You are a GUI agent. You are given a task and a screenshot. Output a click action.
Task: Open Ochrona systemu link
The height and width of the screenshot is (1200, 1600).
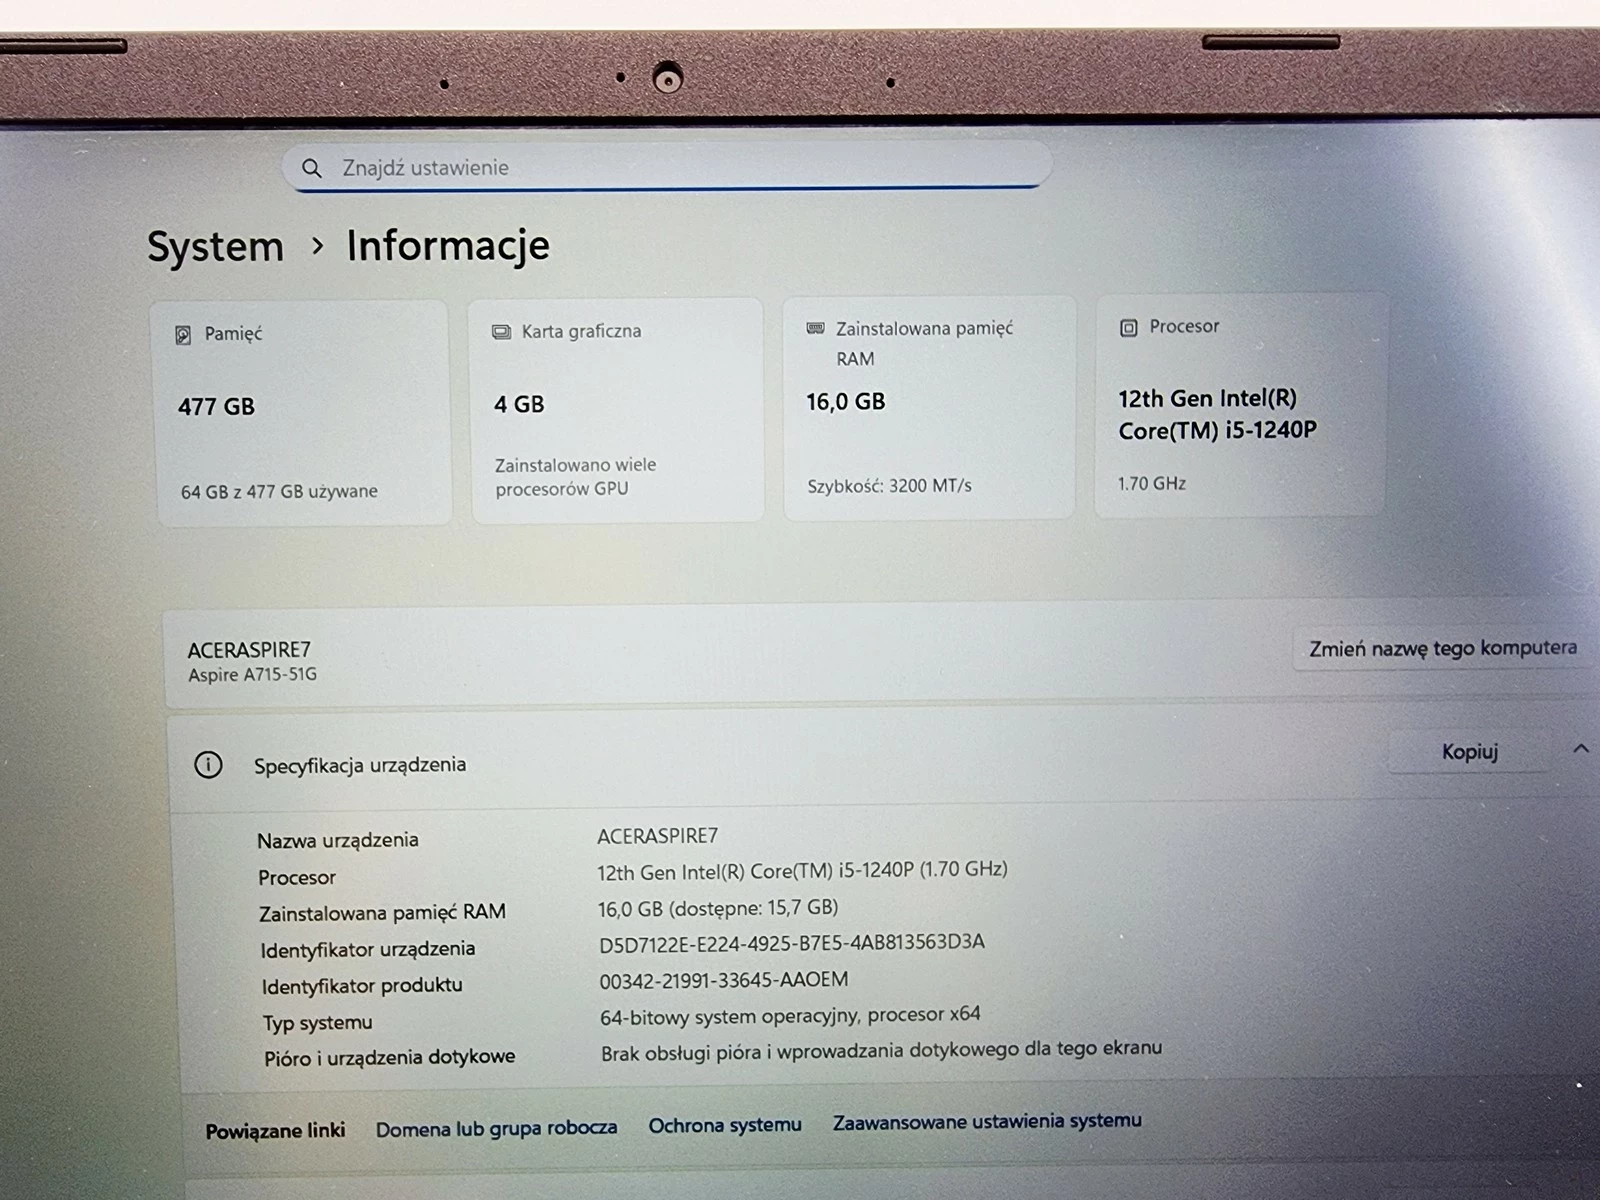724,1124
